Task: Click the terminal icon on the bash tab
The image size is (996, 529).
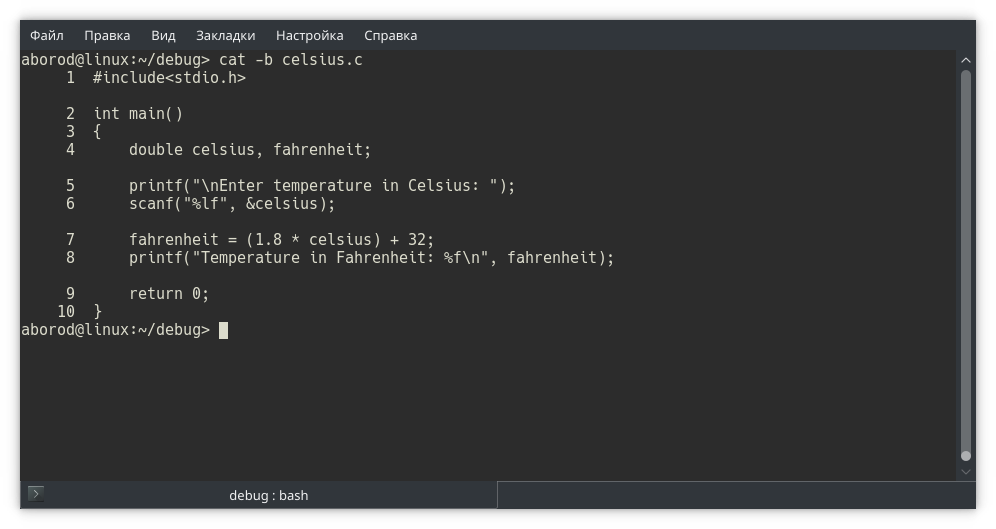Action: tap(35, 493)
